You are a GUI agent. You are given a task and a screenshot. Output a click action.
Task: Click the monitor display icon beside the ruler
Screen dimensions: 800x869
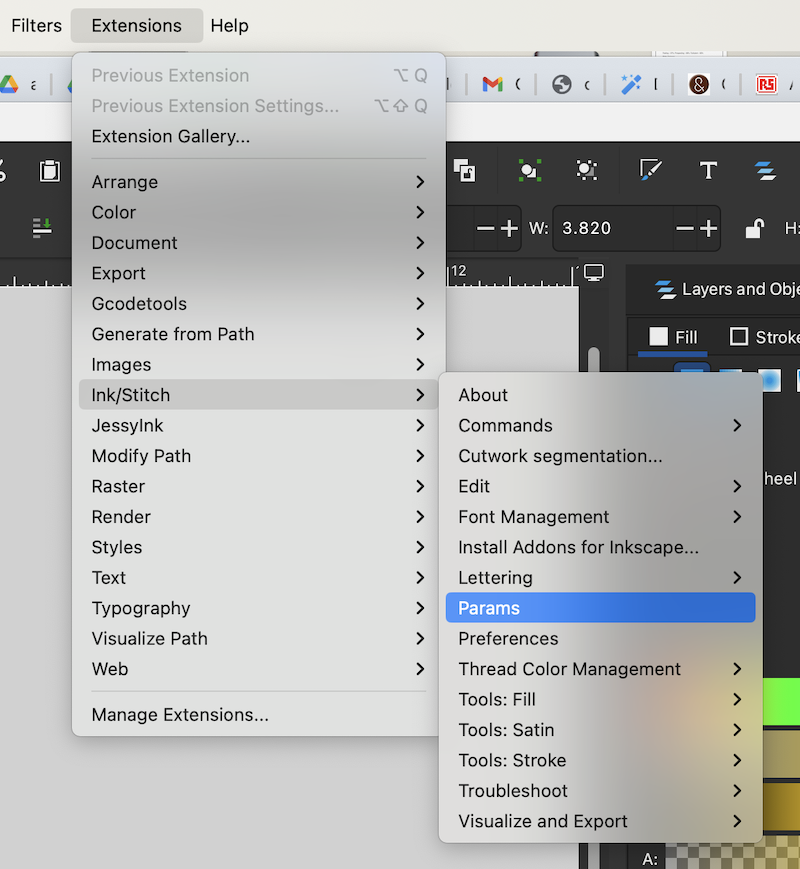pyautogui.click(x=594, y=272)
